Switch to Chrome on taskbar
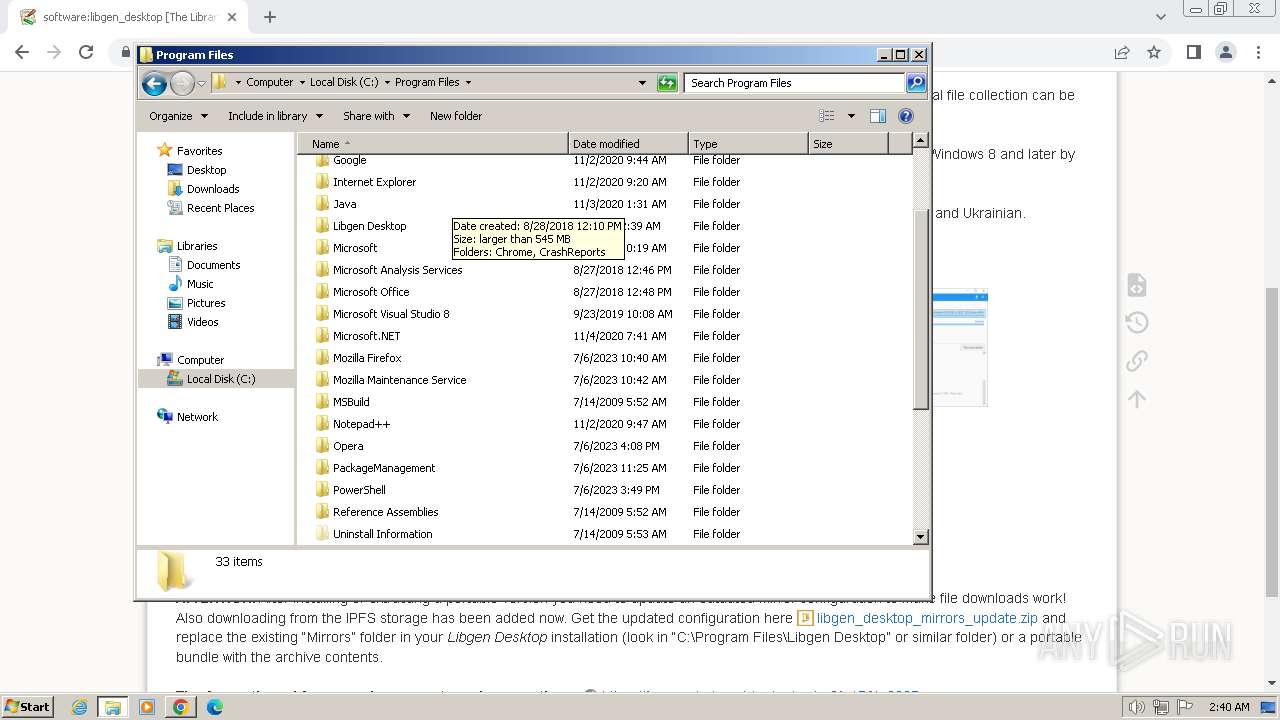This screenshot has width=1280, height=720. click(x=181, y=707)
